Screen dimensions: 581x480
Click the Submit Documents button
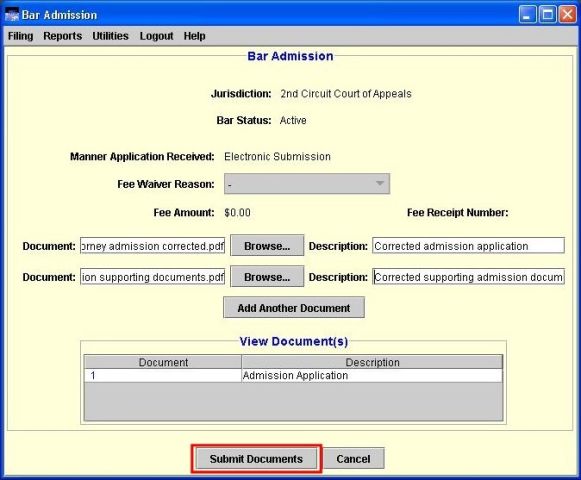click(256, 459)
